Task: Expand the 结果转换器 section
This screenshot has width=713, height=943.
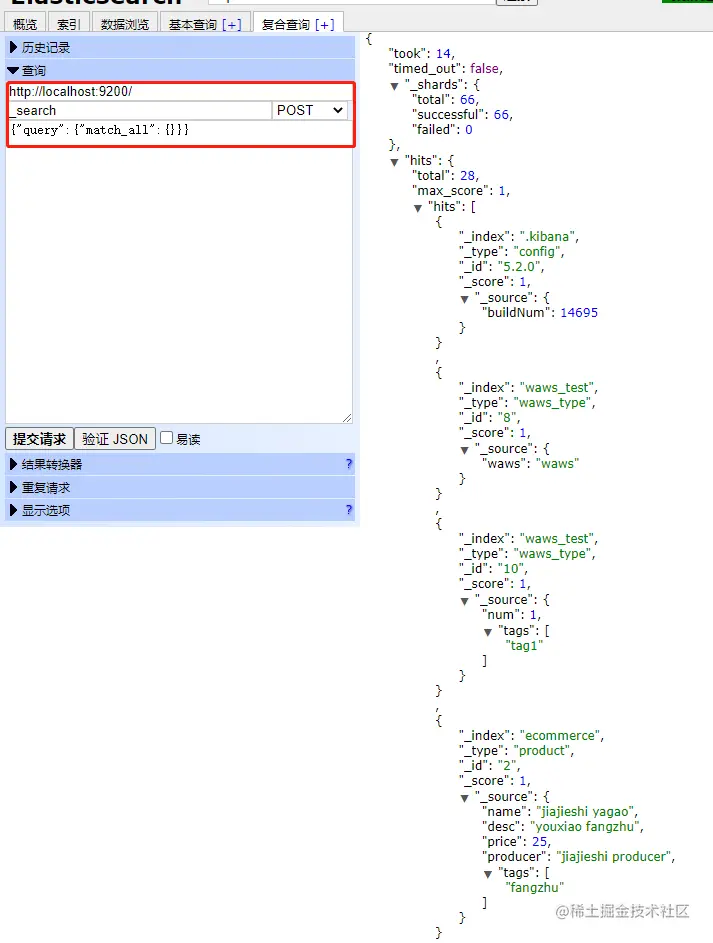Action: pos(180,464)
